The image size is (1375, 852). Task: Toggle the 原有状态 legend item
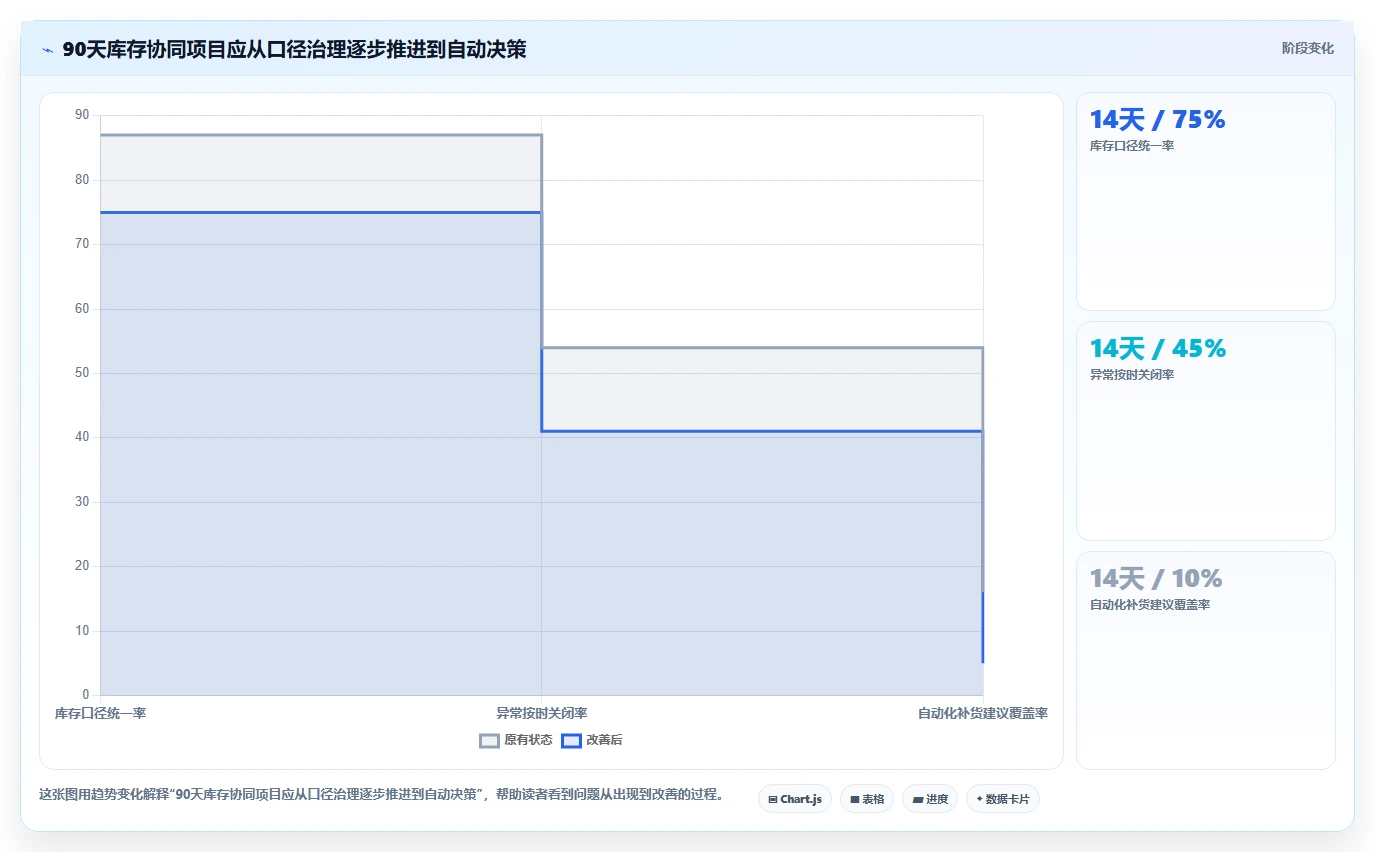tap(516, 740)
